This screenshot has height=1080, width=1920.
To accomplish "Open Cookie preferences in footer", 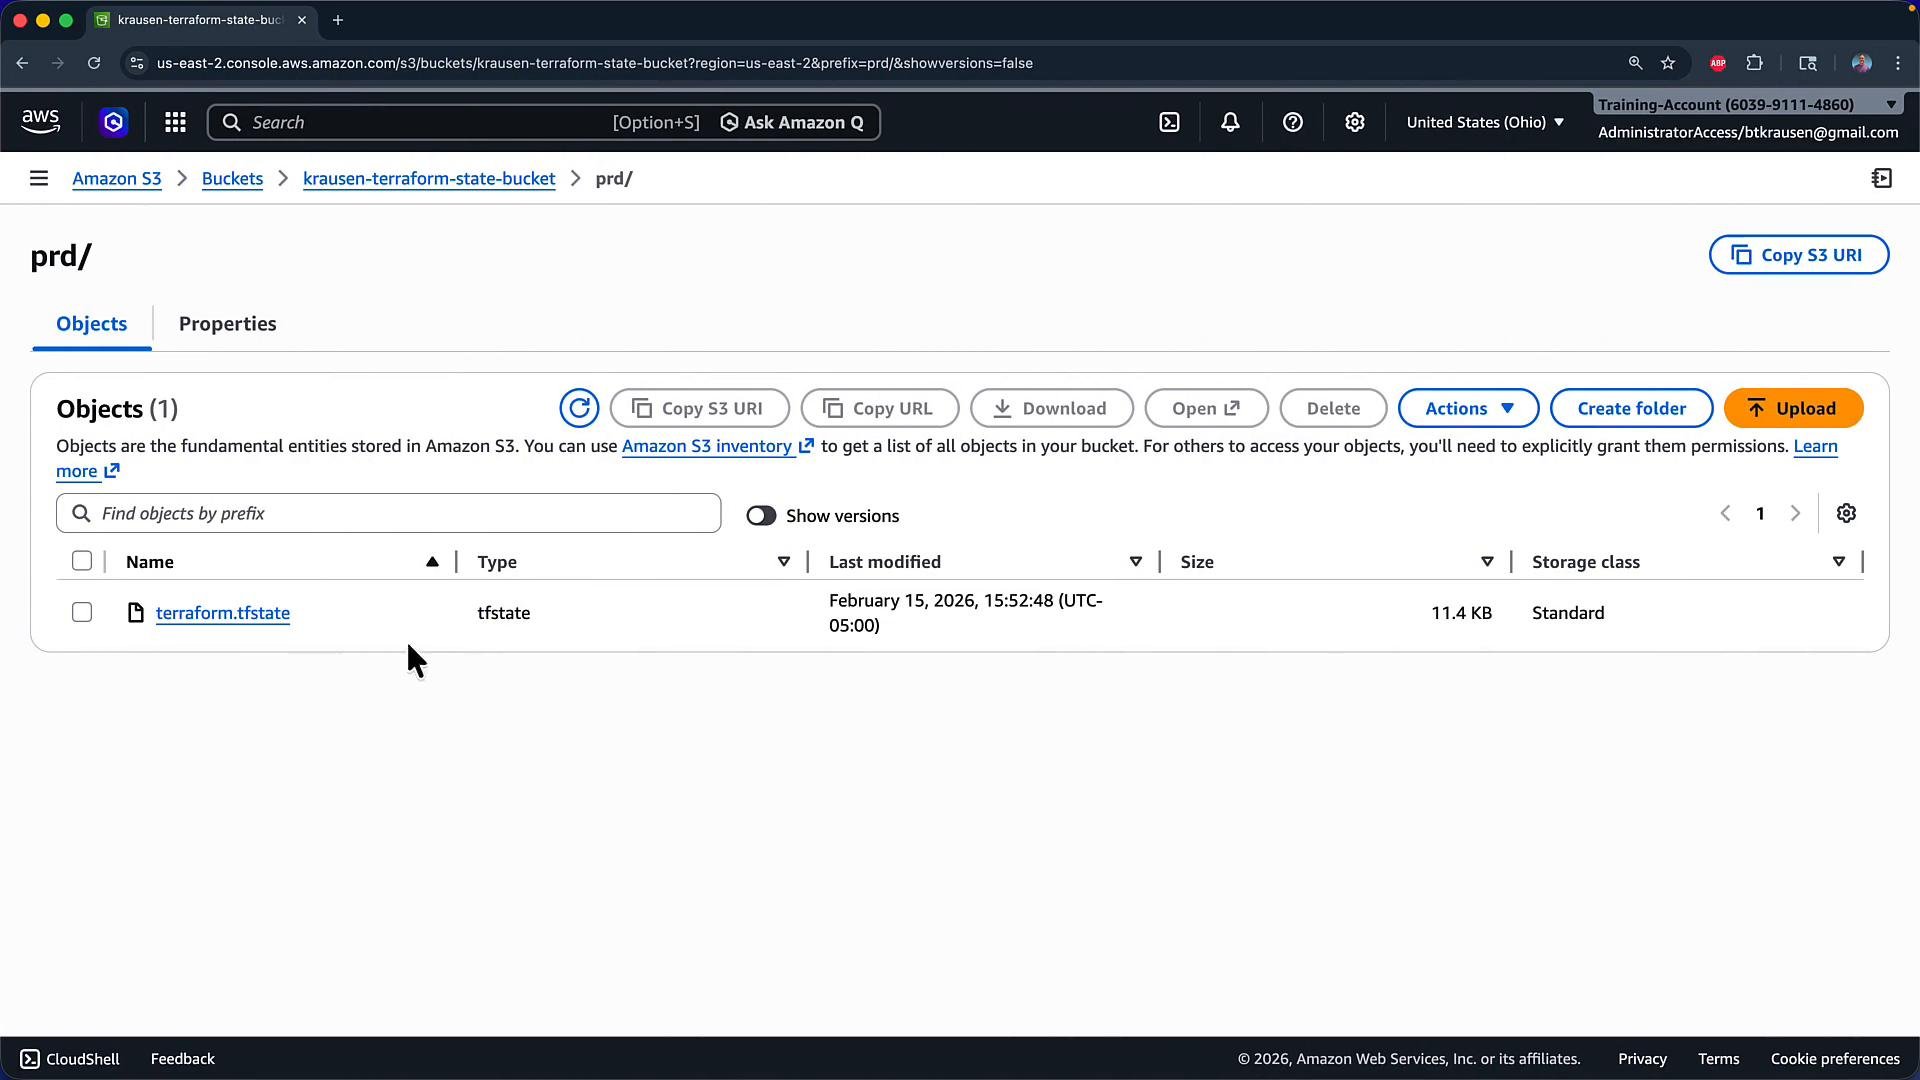I will point(1835,1059).
